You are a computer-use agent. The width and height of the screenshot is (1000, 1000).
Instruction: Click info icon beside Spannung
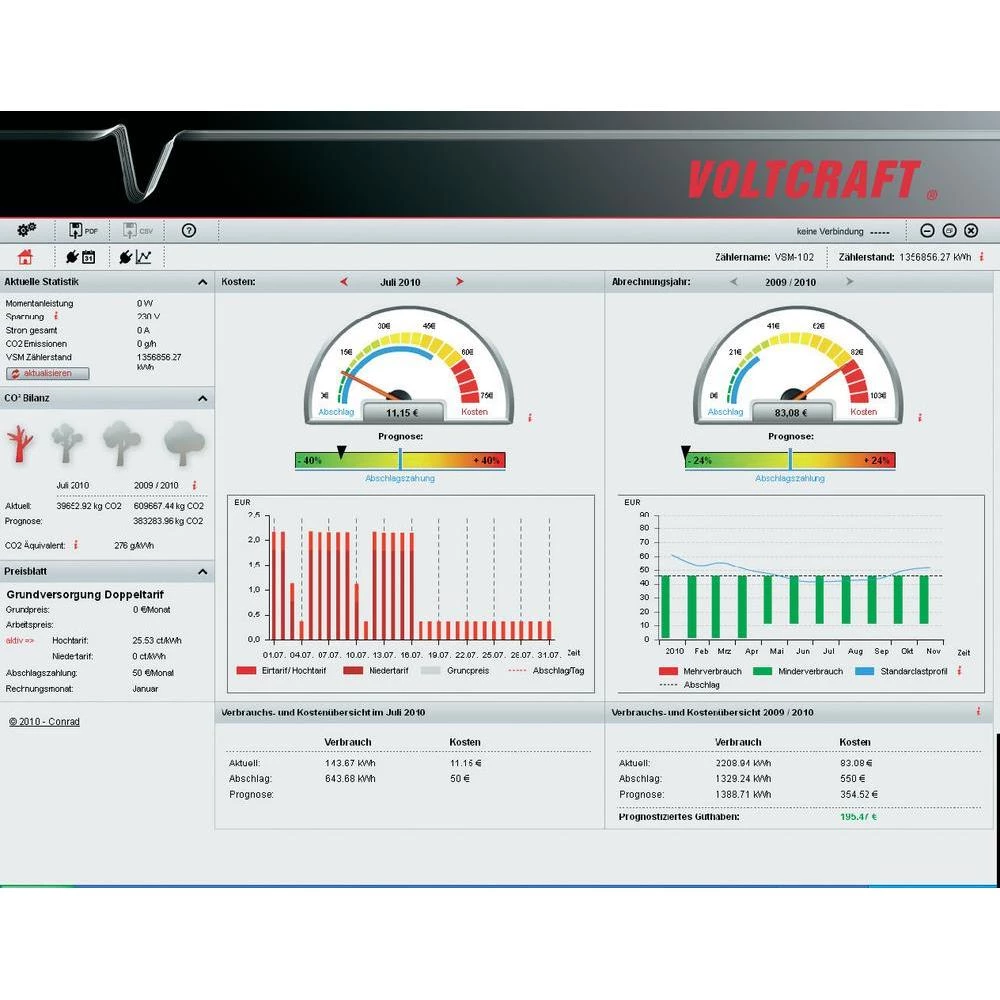point(56,316)
